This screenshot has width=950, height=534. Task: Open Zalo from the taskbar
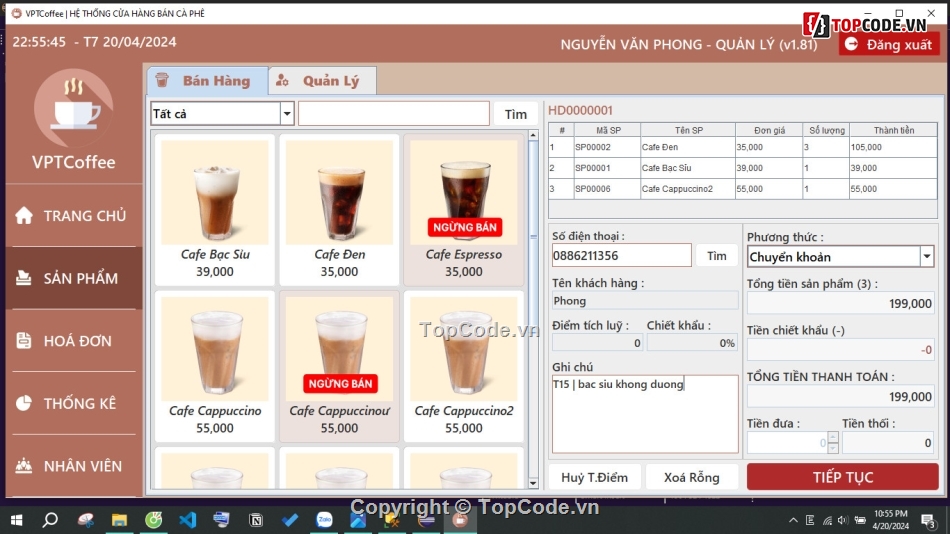324,520
